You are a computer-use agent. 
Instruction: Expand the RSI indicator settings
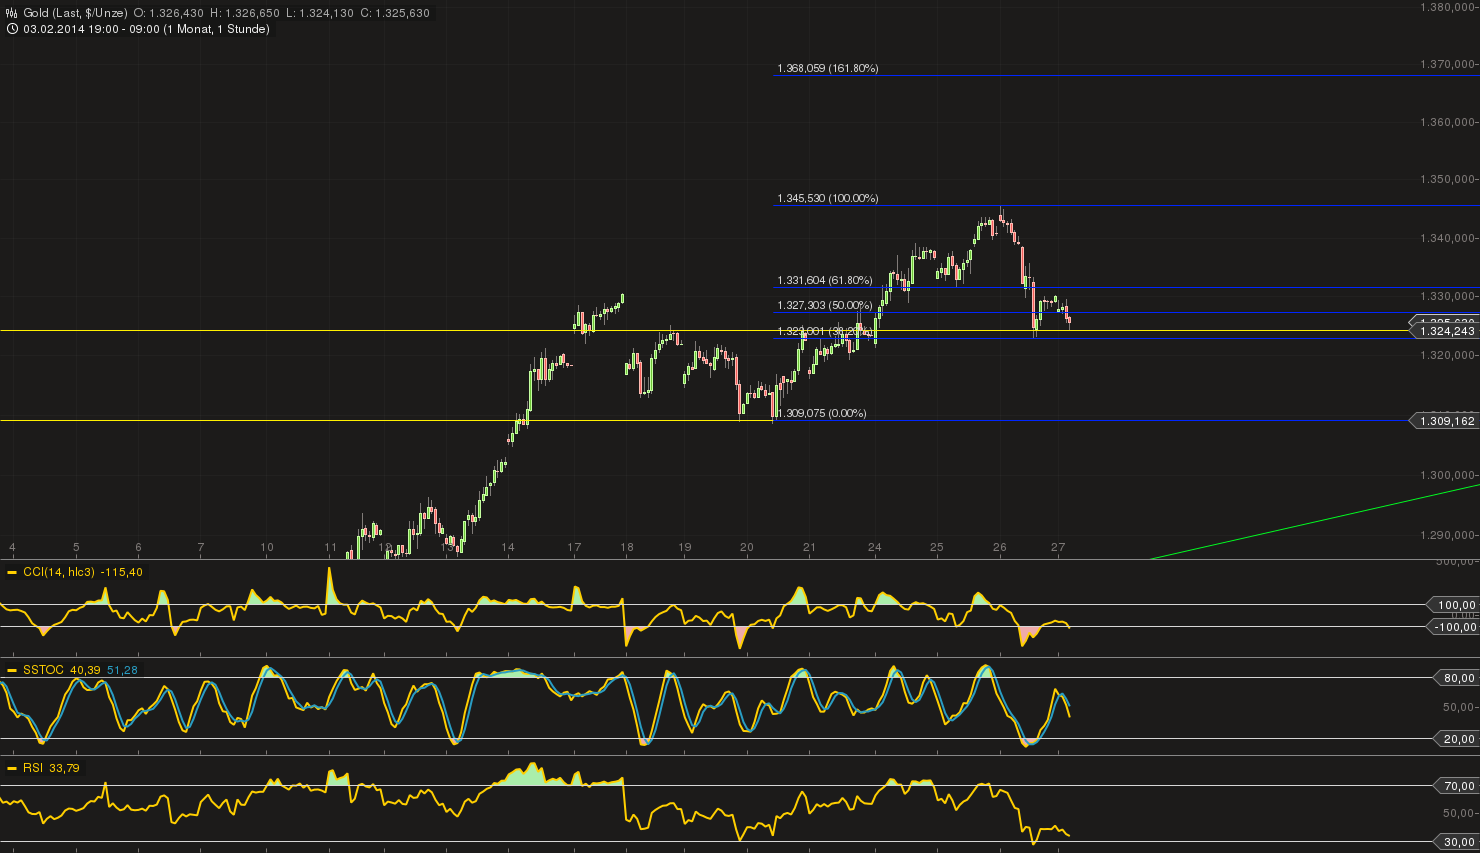pos(35,768)
